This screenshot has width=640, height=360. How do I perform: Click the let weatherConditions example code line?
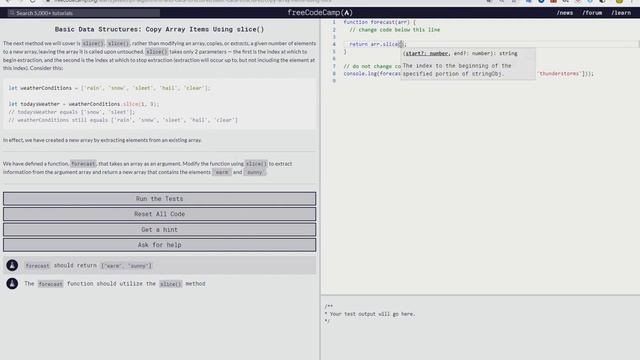[x=109, y=88]
